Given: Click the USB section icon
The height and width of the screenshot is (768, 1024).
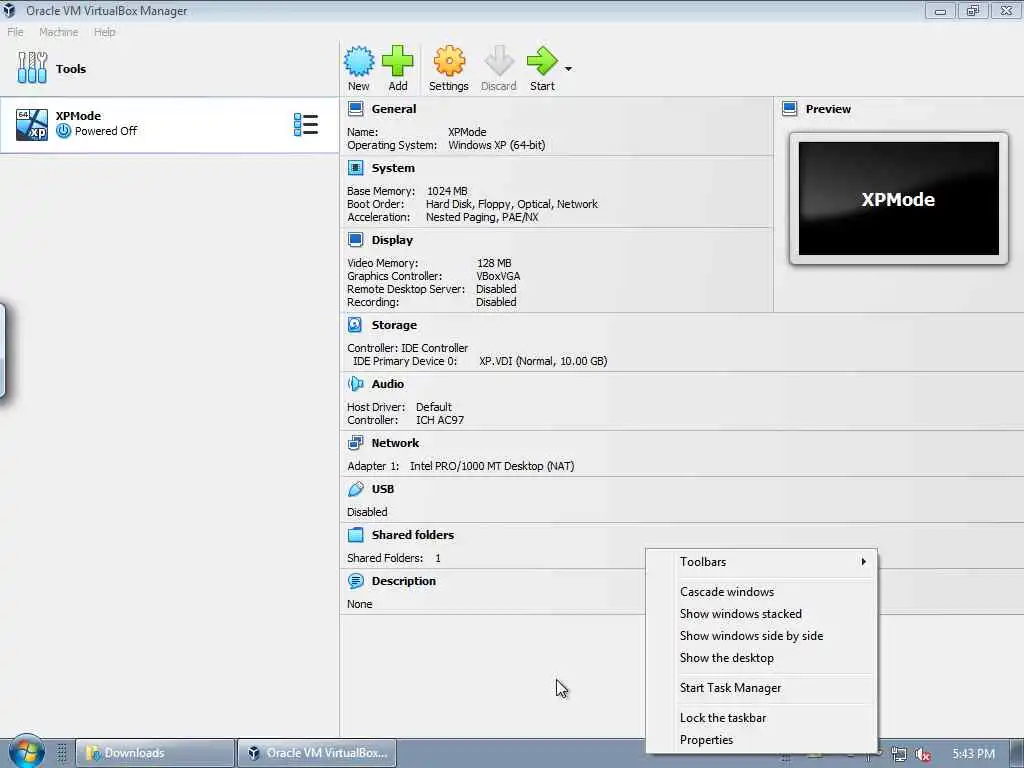Looking at the screenshot, I should pyautogui.click(x=355, y=489).
